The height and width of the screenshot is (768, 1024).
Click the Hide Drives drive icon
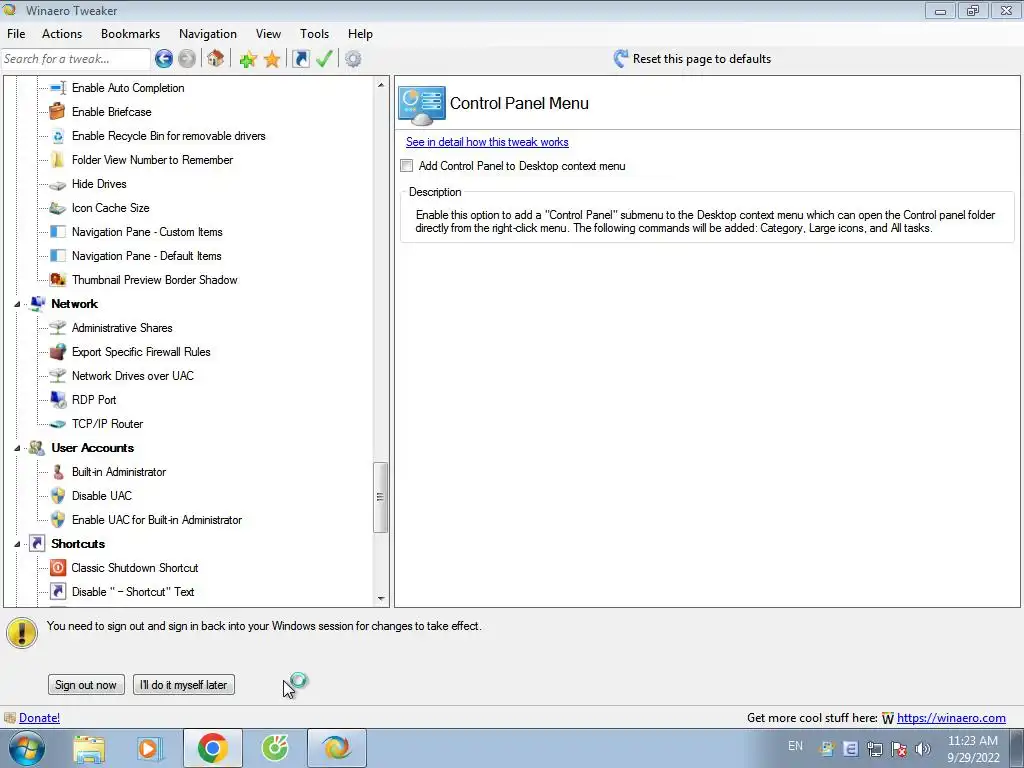coord(57,184)
